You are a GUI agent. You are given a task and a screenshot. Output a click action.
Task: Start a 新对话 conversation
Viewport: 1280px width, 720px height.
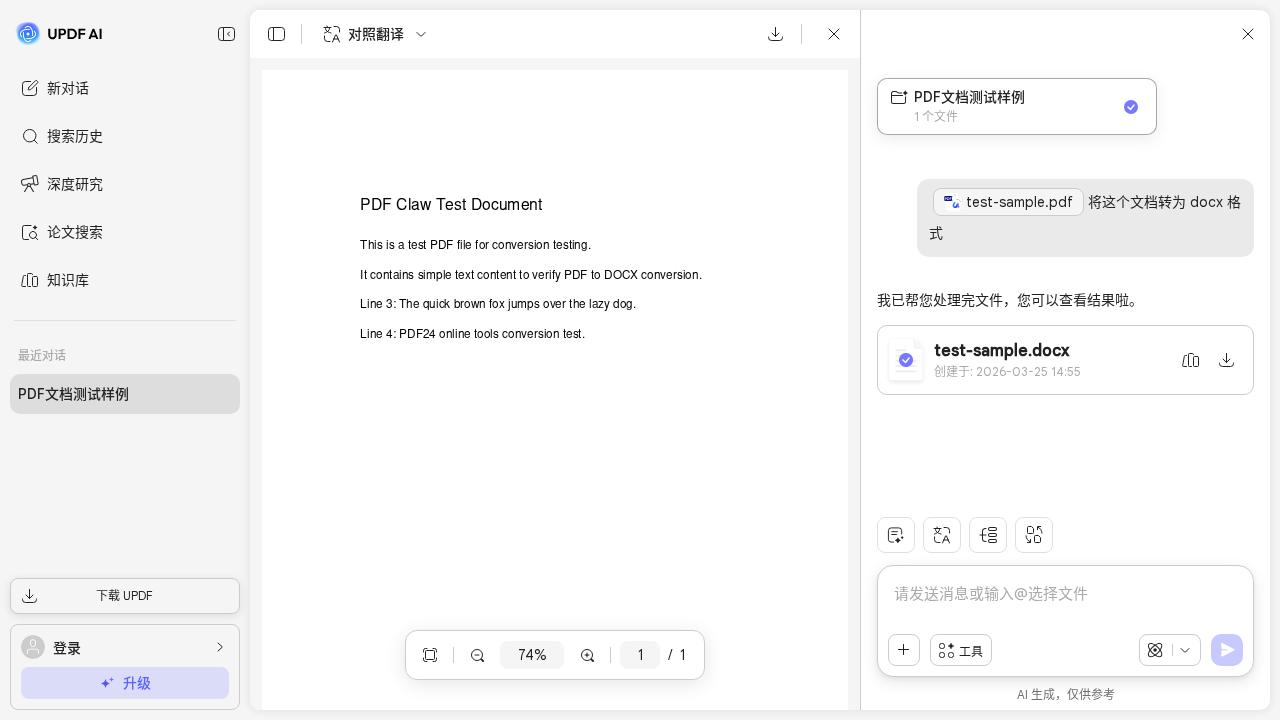(x=68, y=88)
